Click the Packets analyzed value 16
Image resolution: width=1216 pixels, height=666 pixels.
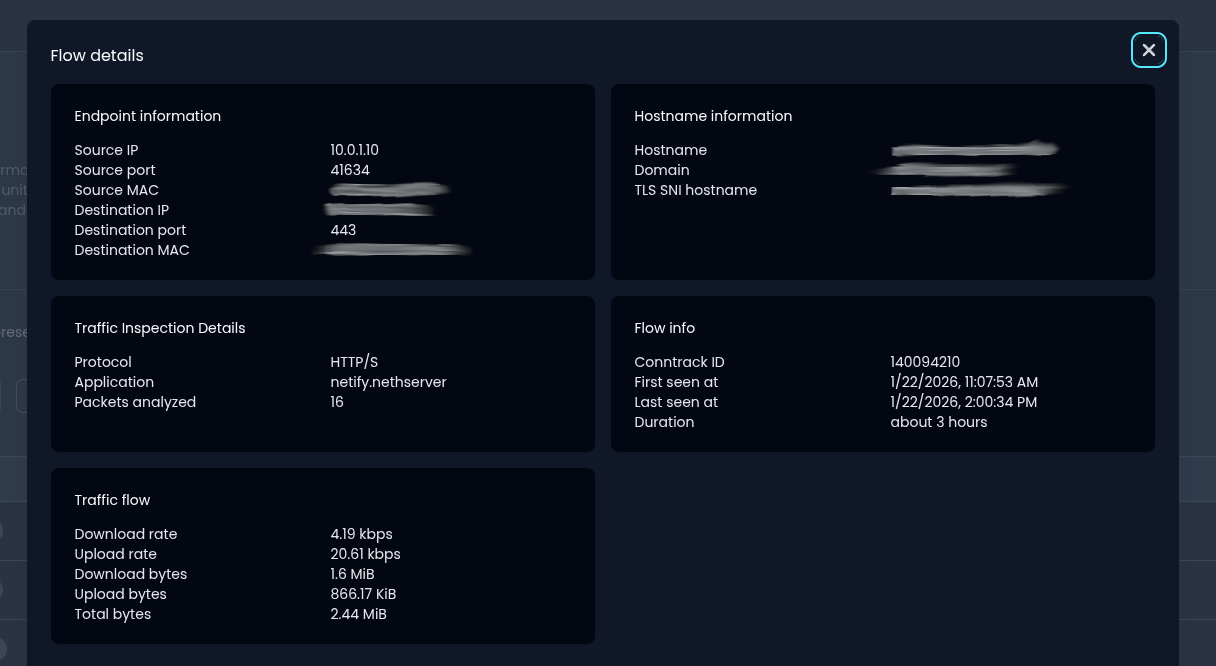337,402
